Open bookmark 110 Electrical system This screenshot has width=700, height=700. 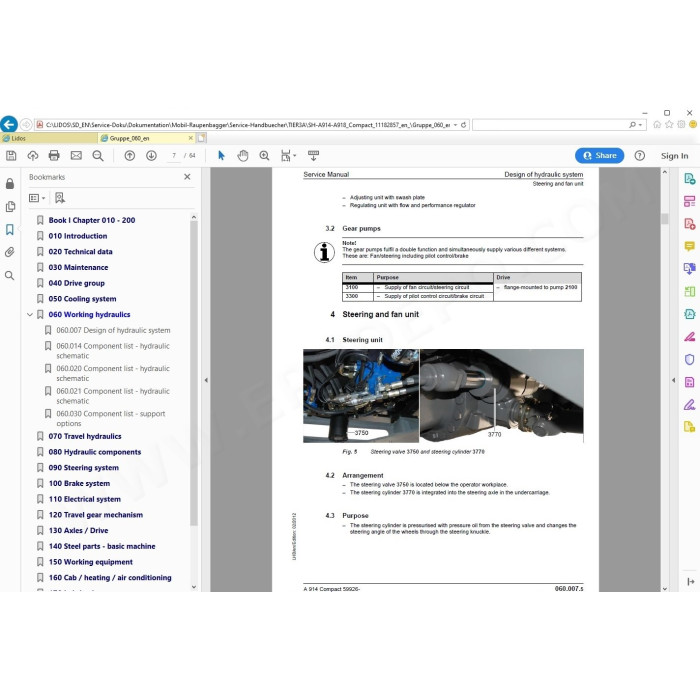(84, 499)
